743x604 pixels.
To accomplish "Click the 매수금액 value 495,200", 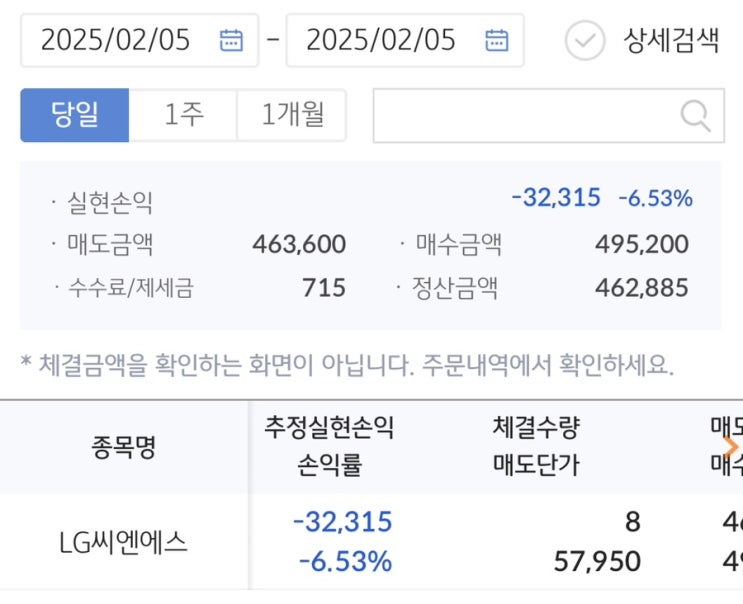I will pyautogui.click(x=641, y=244).
